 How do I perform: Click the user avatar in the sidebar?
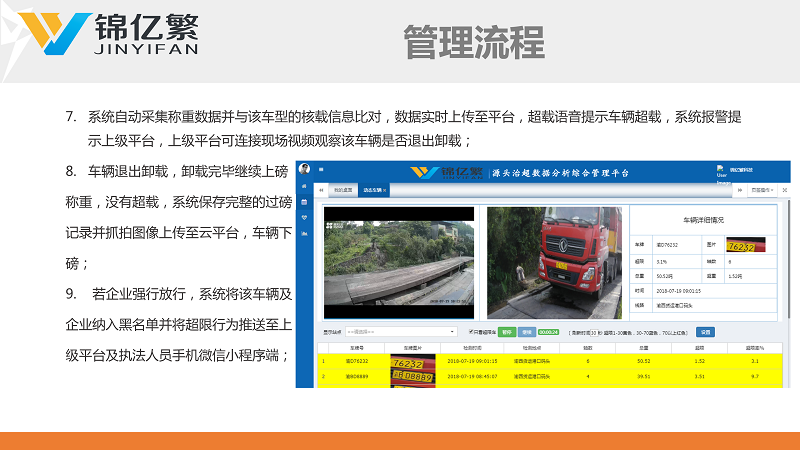coord(304,170)
